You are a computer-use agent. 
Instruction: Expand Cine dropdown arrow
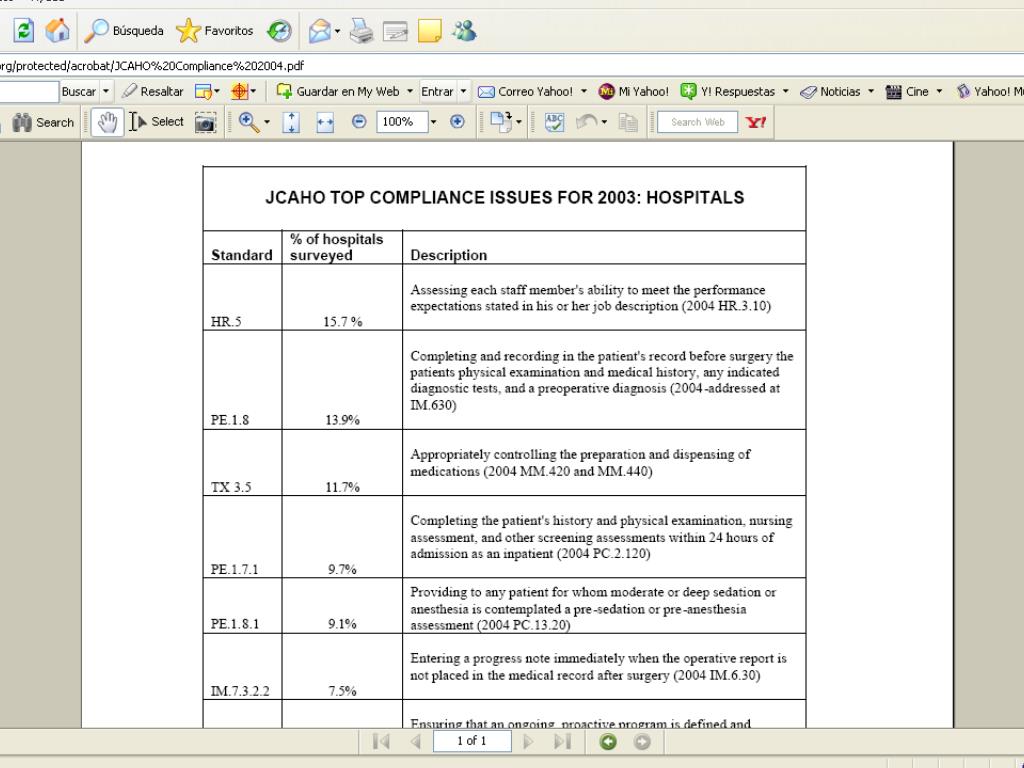(x=939, y=91)
